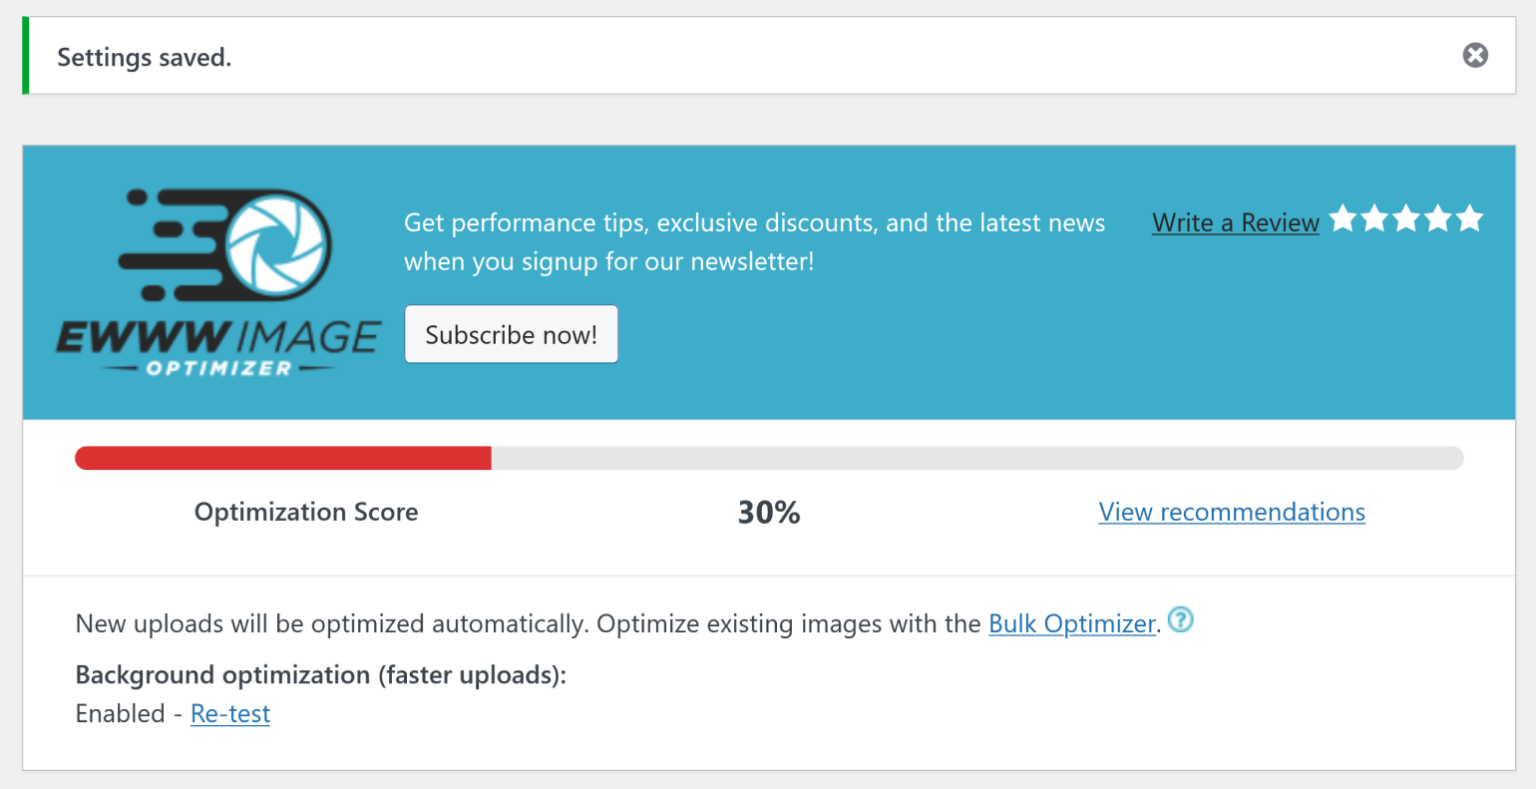Click the 30% score value
Screen dimensions: 1536x789
[768, 512]
